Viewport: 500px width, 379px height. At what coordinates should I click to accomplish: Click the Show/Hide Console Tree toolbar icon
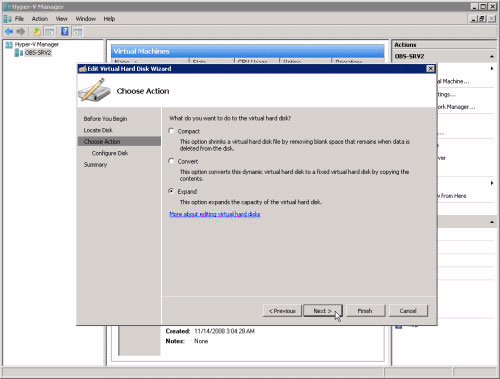click(50, 32)
